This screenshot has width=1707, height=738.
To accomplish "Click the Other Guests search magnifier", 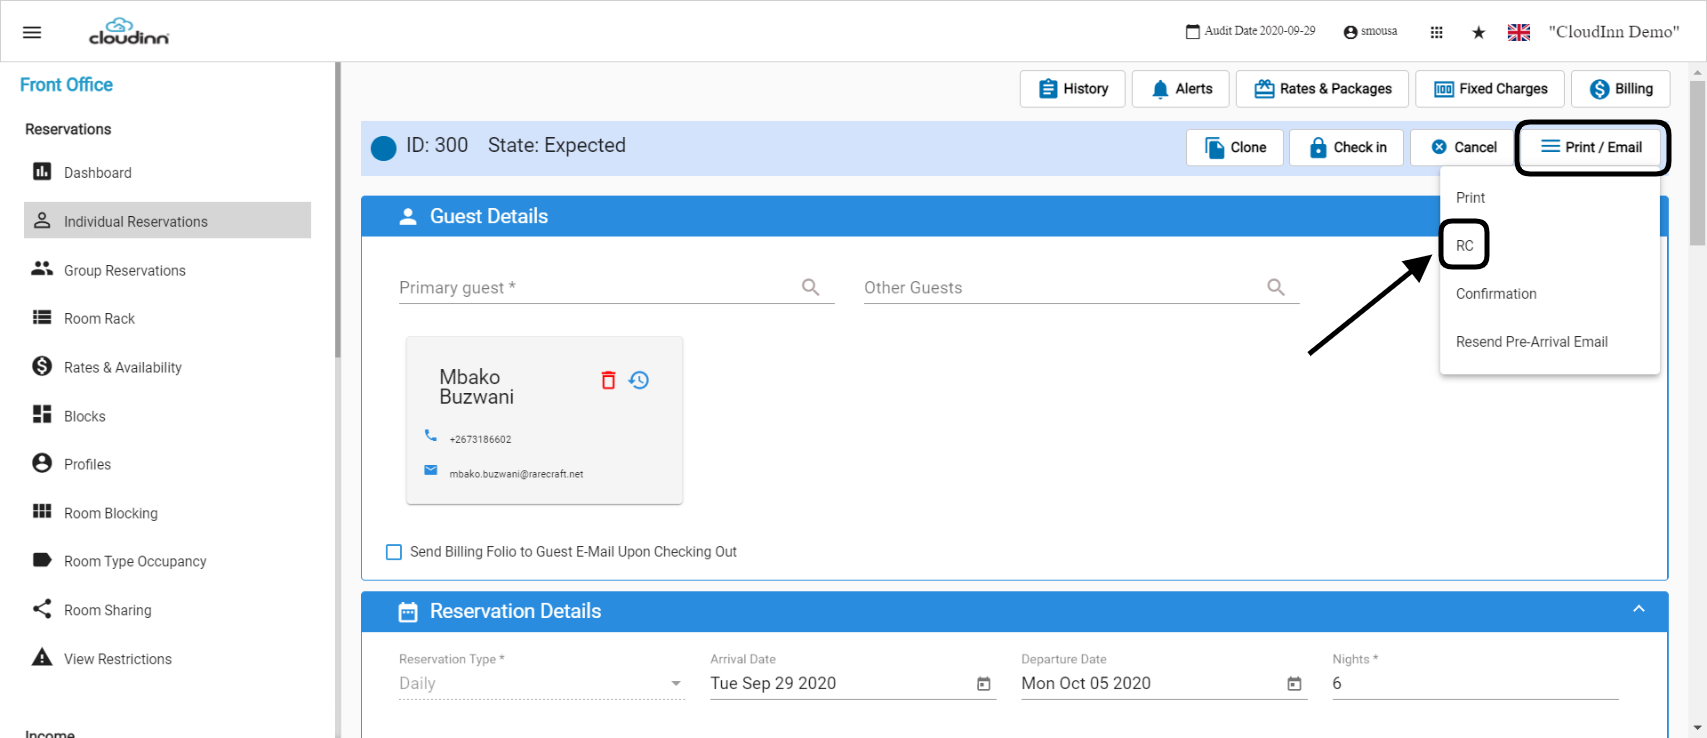I will pyautogui.click(x=1276, y=288).
